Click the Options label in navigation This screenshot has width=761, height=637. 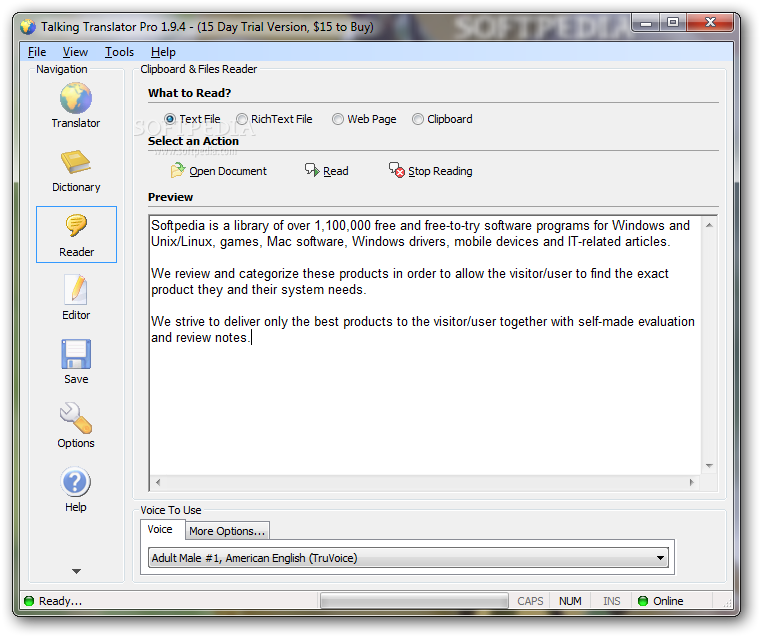pos(76,443)
